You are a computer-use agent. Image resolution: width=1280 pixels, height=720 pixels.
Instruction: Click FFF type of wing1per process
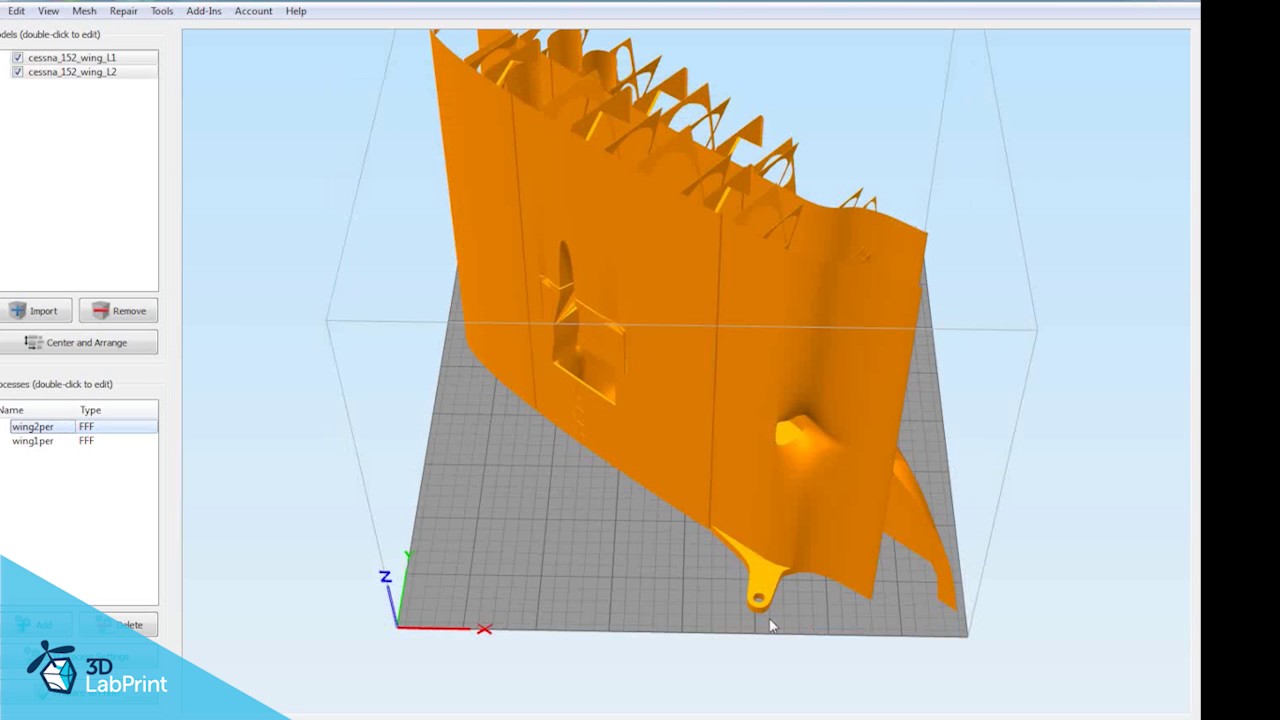[x=86, y=441]
